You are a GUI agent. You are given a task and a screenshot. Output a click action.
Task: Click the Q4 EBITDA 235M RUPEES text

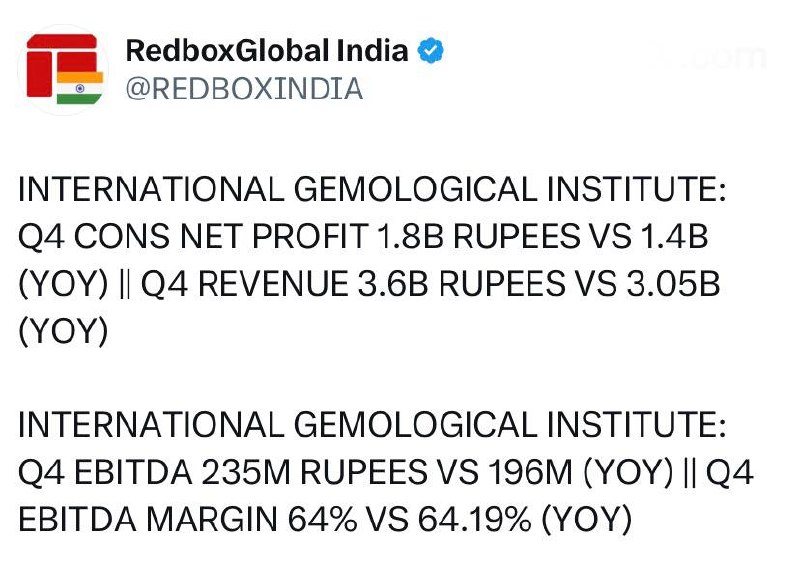point(222,472)
